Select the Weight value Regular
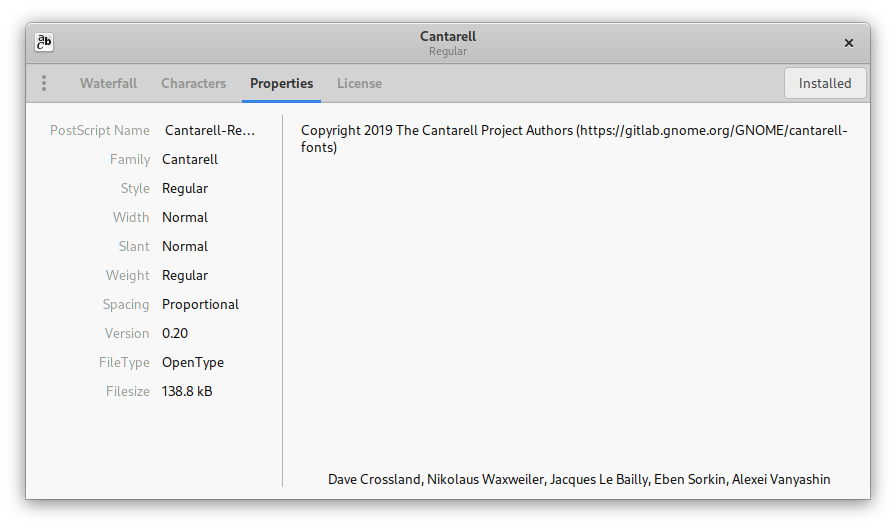This screenshot has height=528, width=896. (185, 275)
